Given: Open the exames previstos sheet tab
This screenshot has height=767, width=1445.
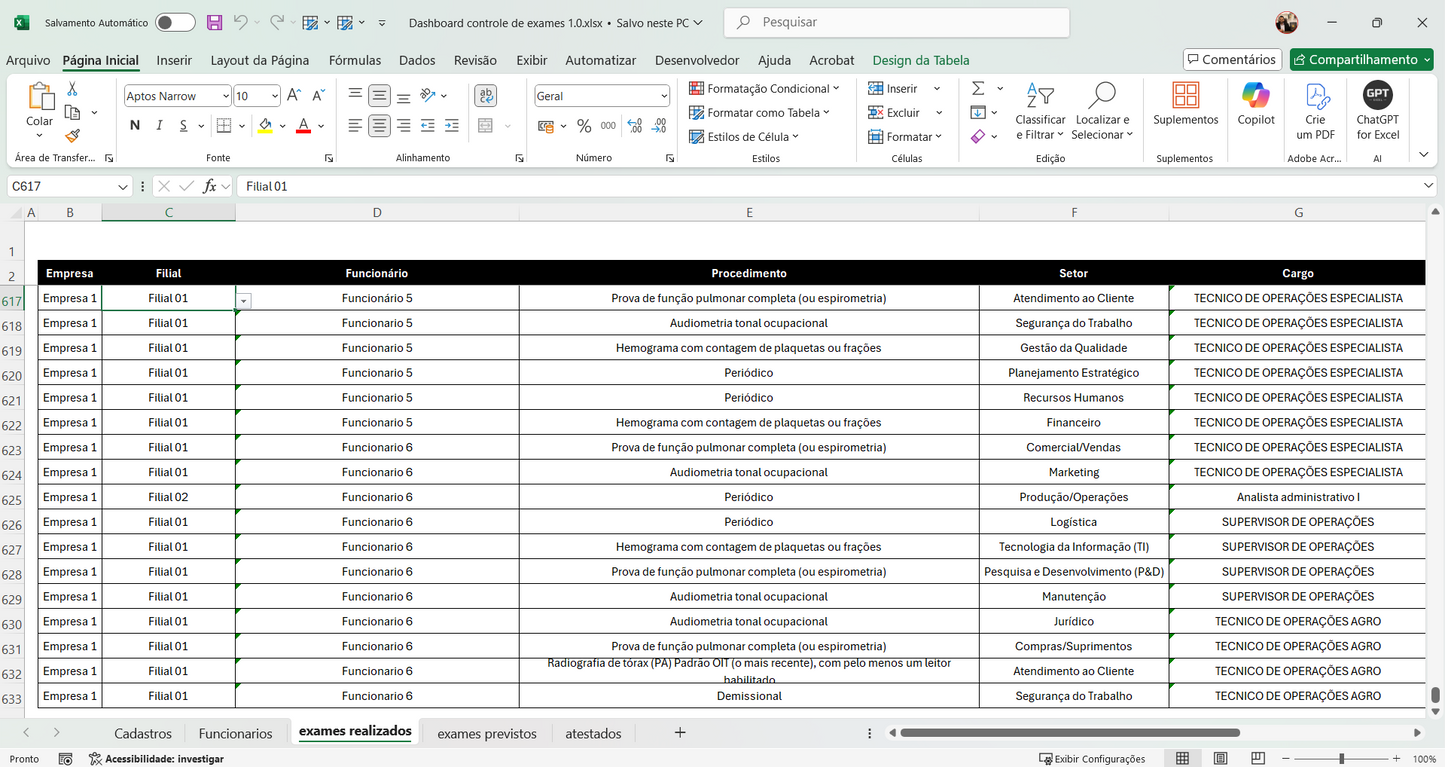Looking at the screenshot, I should pyautogui.click(x=486, y=733).
